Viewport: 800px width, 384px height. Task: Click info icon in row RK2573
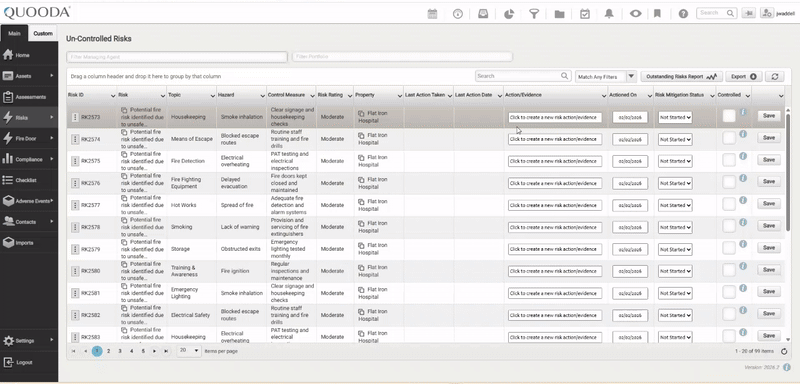click(x=743, y=112)
